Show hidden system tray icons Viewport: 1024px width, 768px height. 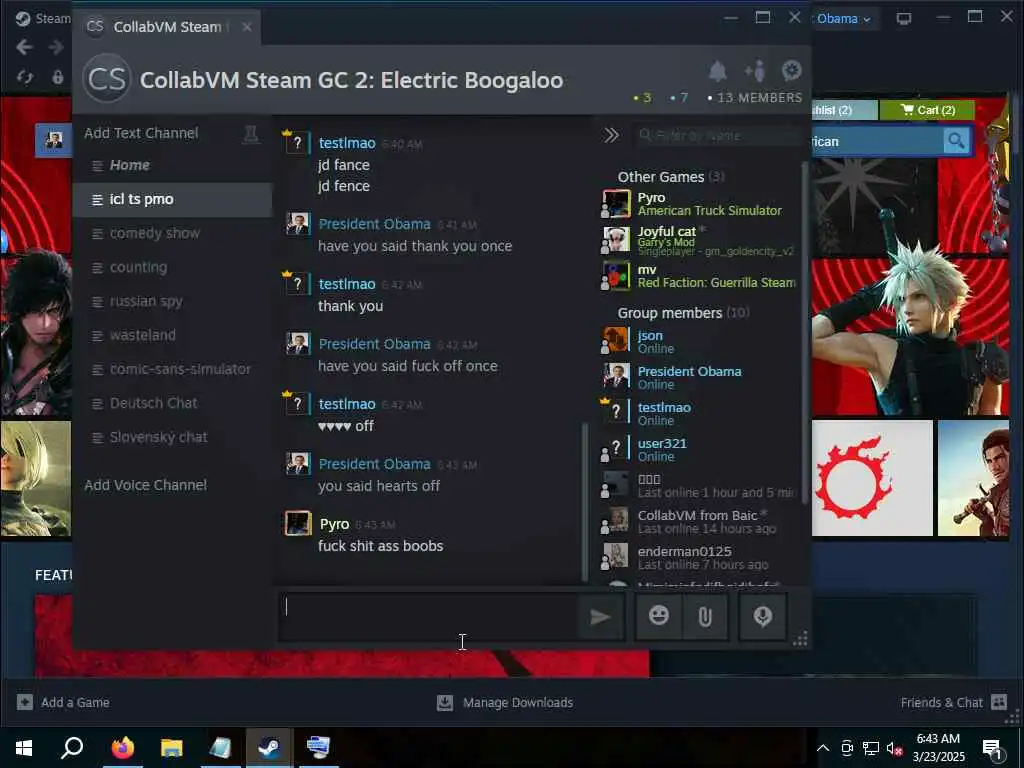tap(823, 748)
